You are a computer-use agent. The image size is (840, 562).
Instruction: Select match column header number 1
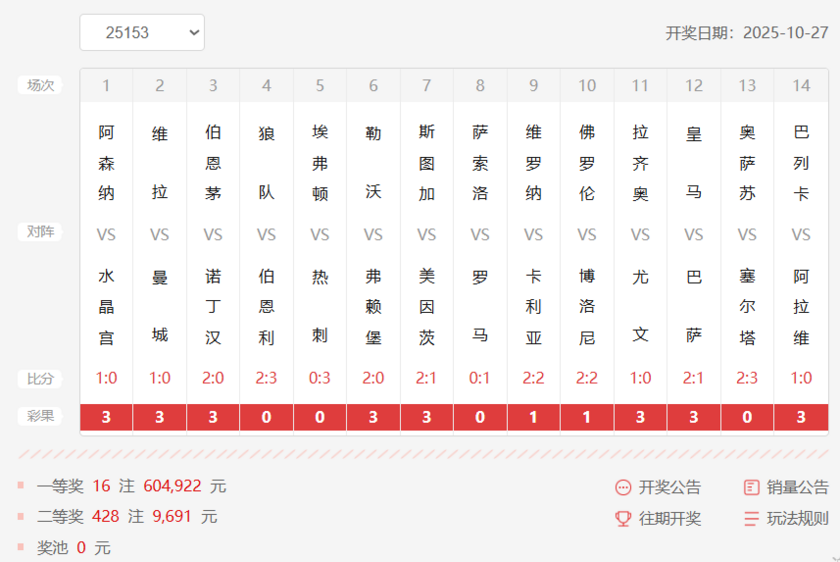pyautogui.click(x=106, y=86)
